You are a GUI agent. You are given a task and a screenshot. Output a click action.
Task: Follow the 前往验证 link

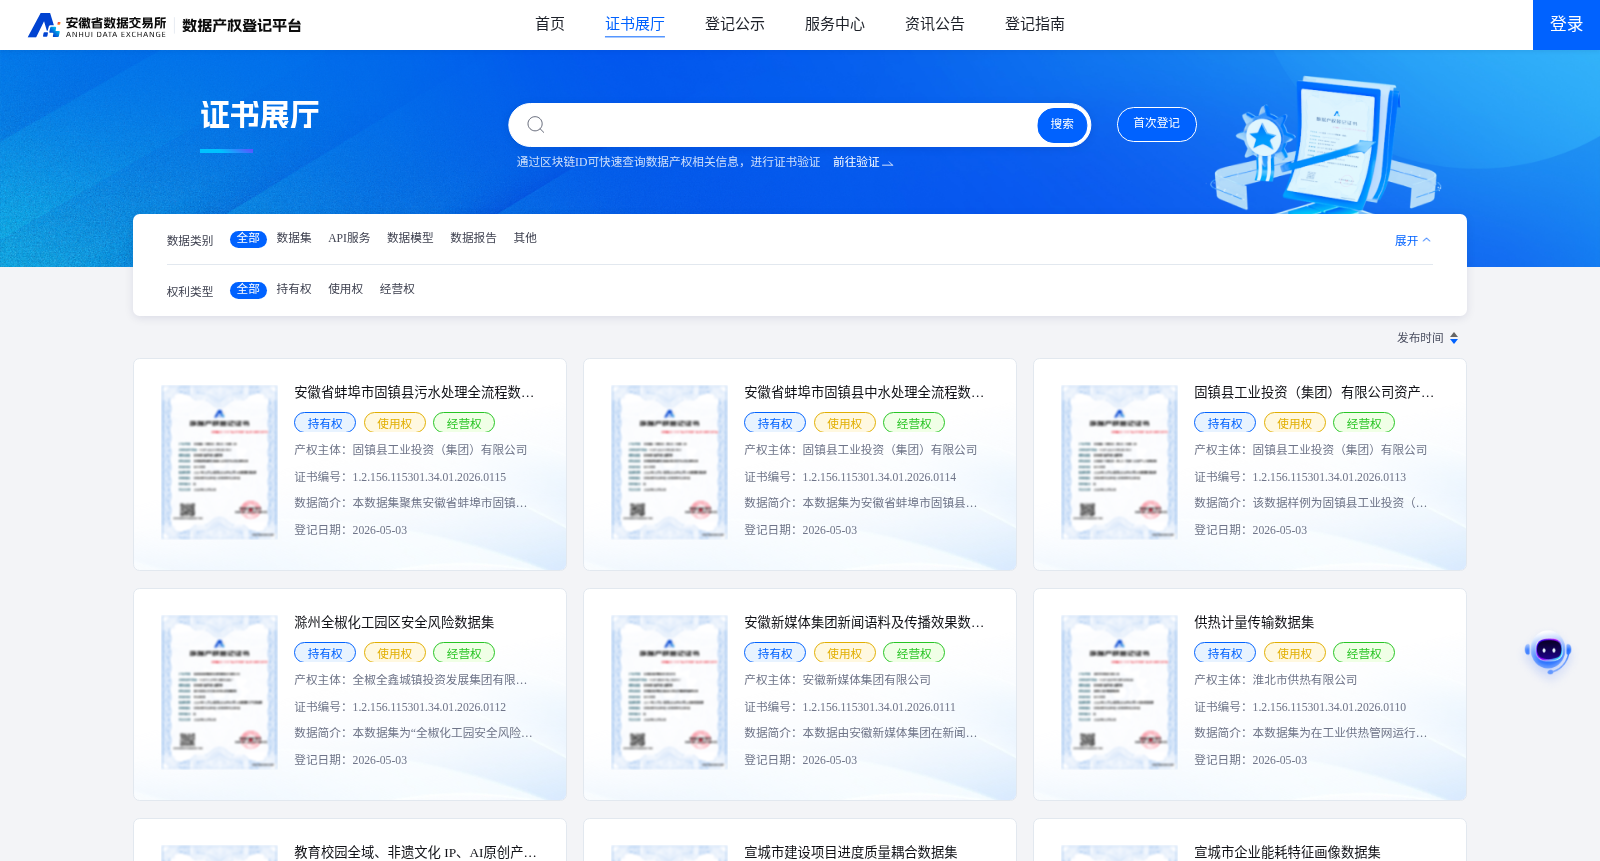coord(863,162)
